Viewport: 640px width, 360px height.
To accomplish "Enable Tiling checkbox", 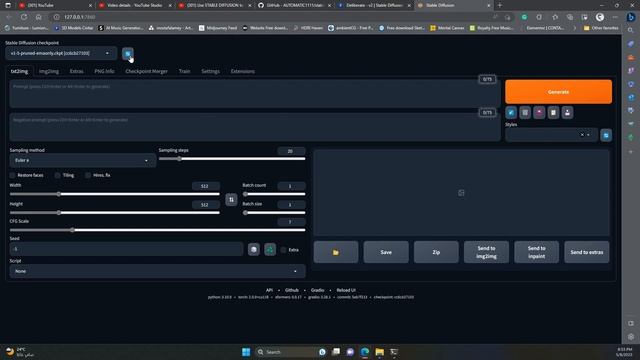I will pyautogui.click(x=58, y=175).
